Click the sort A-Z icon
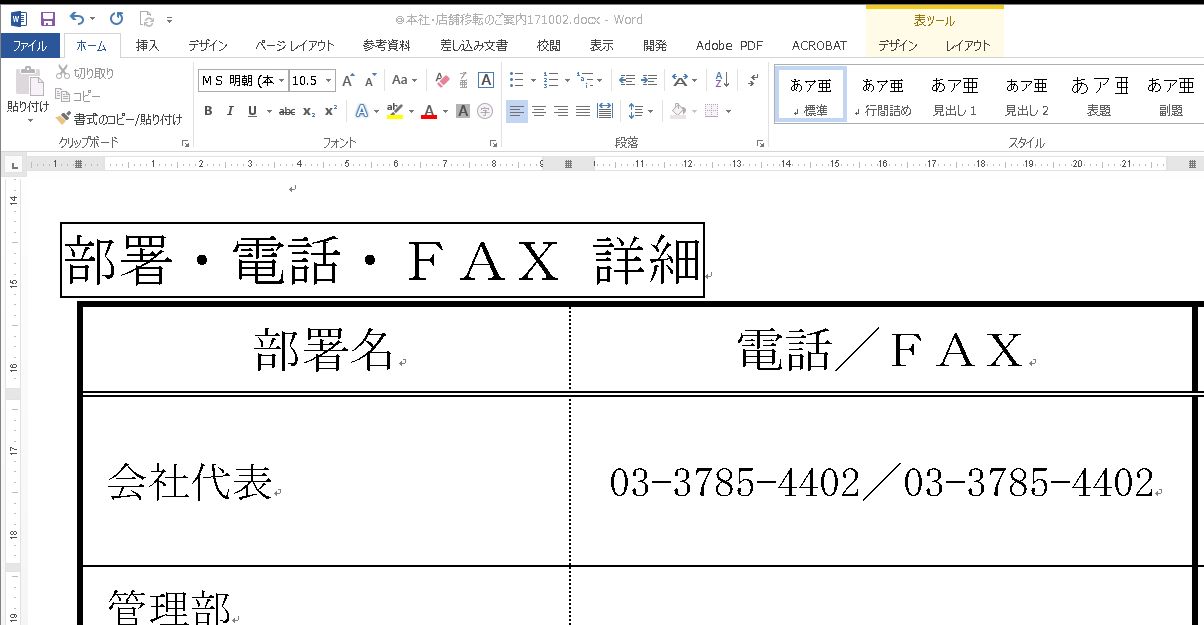This screenshot has width=1204, height=625. pyautogui.click(x=722, y=80)
